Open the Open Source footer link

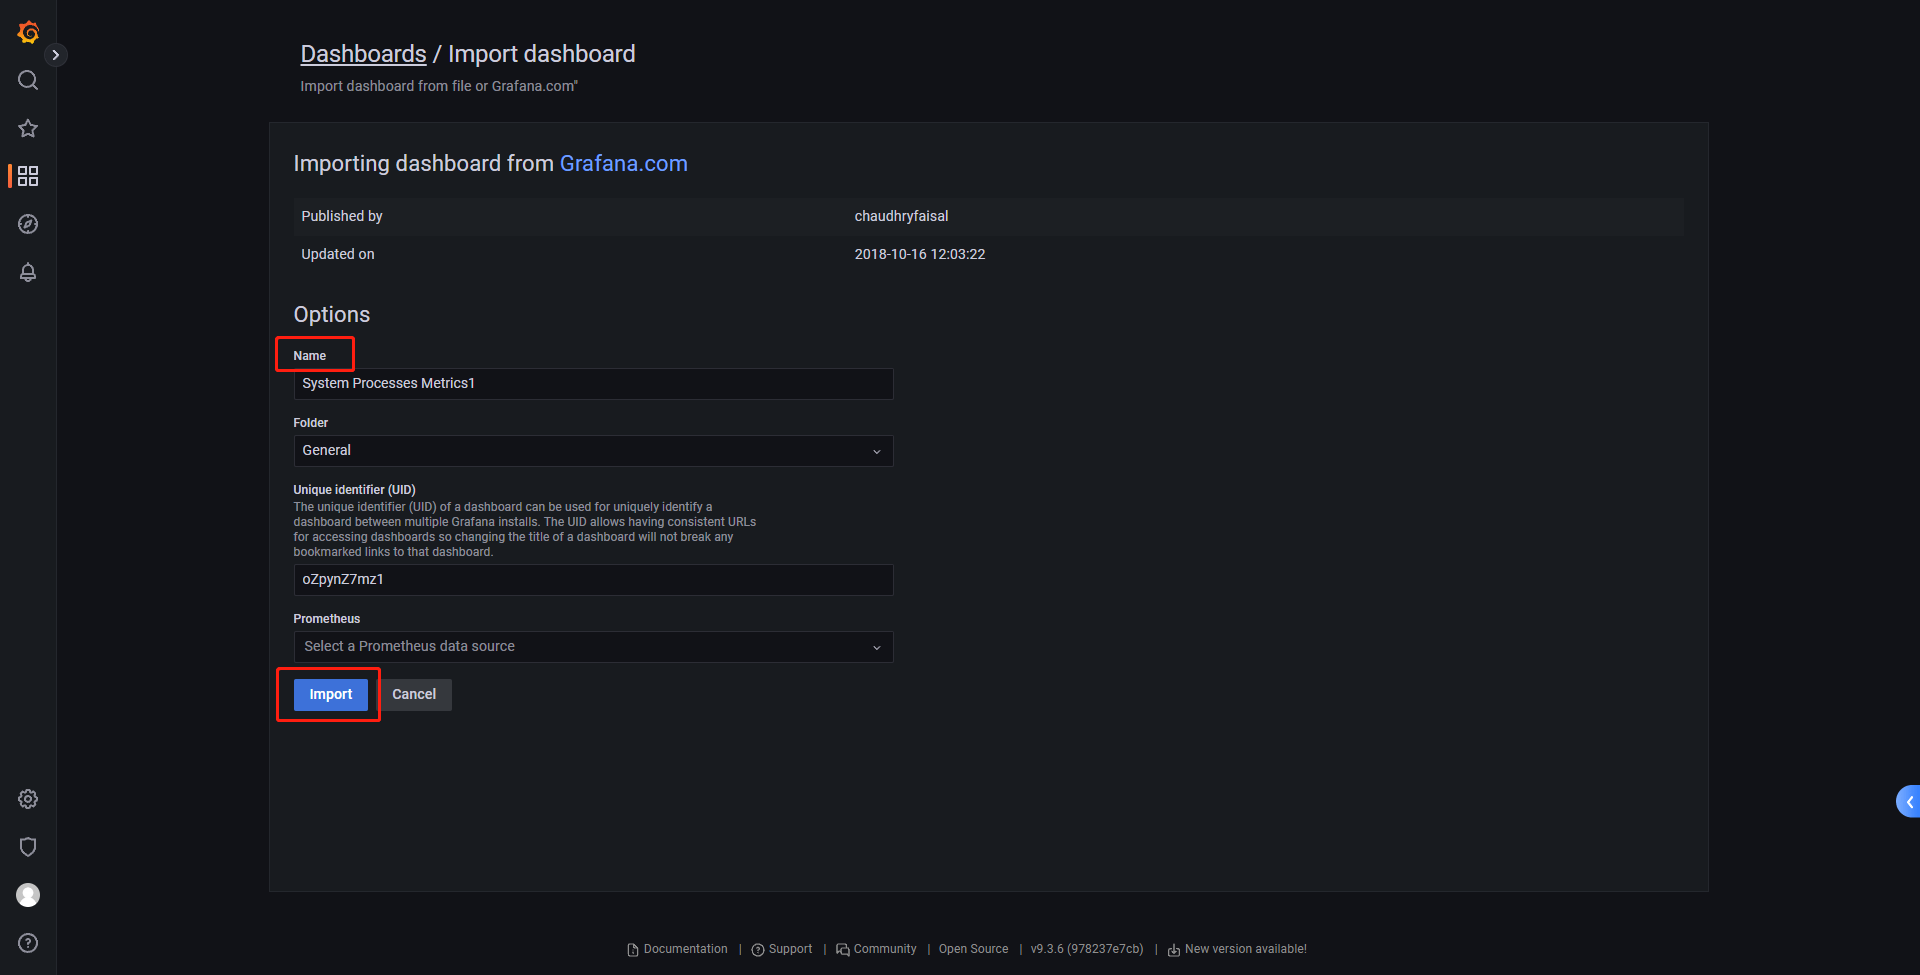pyautogui.click(x=973, y=949)
